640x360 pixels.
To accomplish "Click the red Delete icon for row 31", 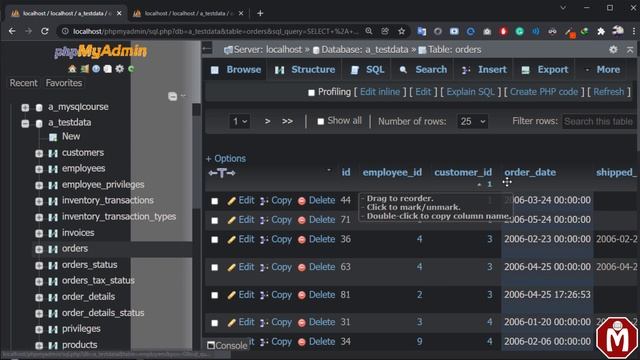I will coord(302,323).
